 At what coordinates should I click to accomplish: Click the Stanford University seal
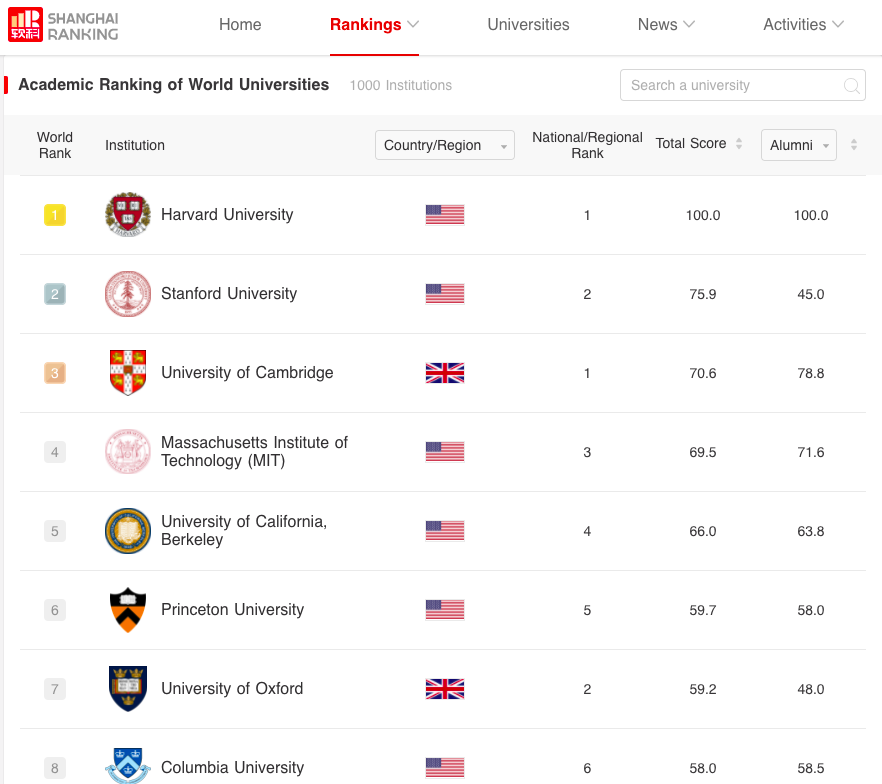tap(127, 293)
